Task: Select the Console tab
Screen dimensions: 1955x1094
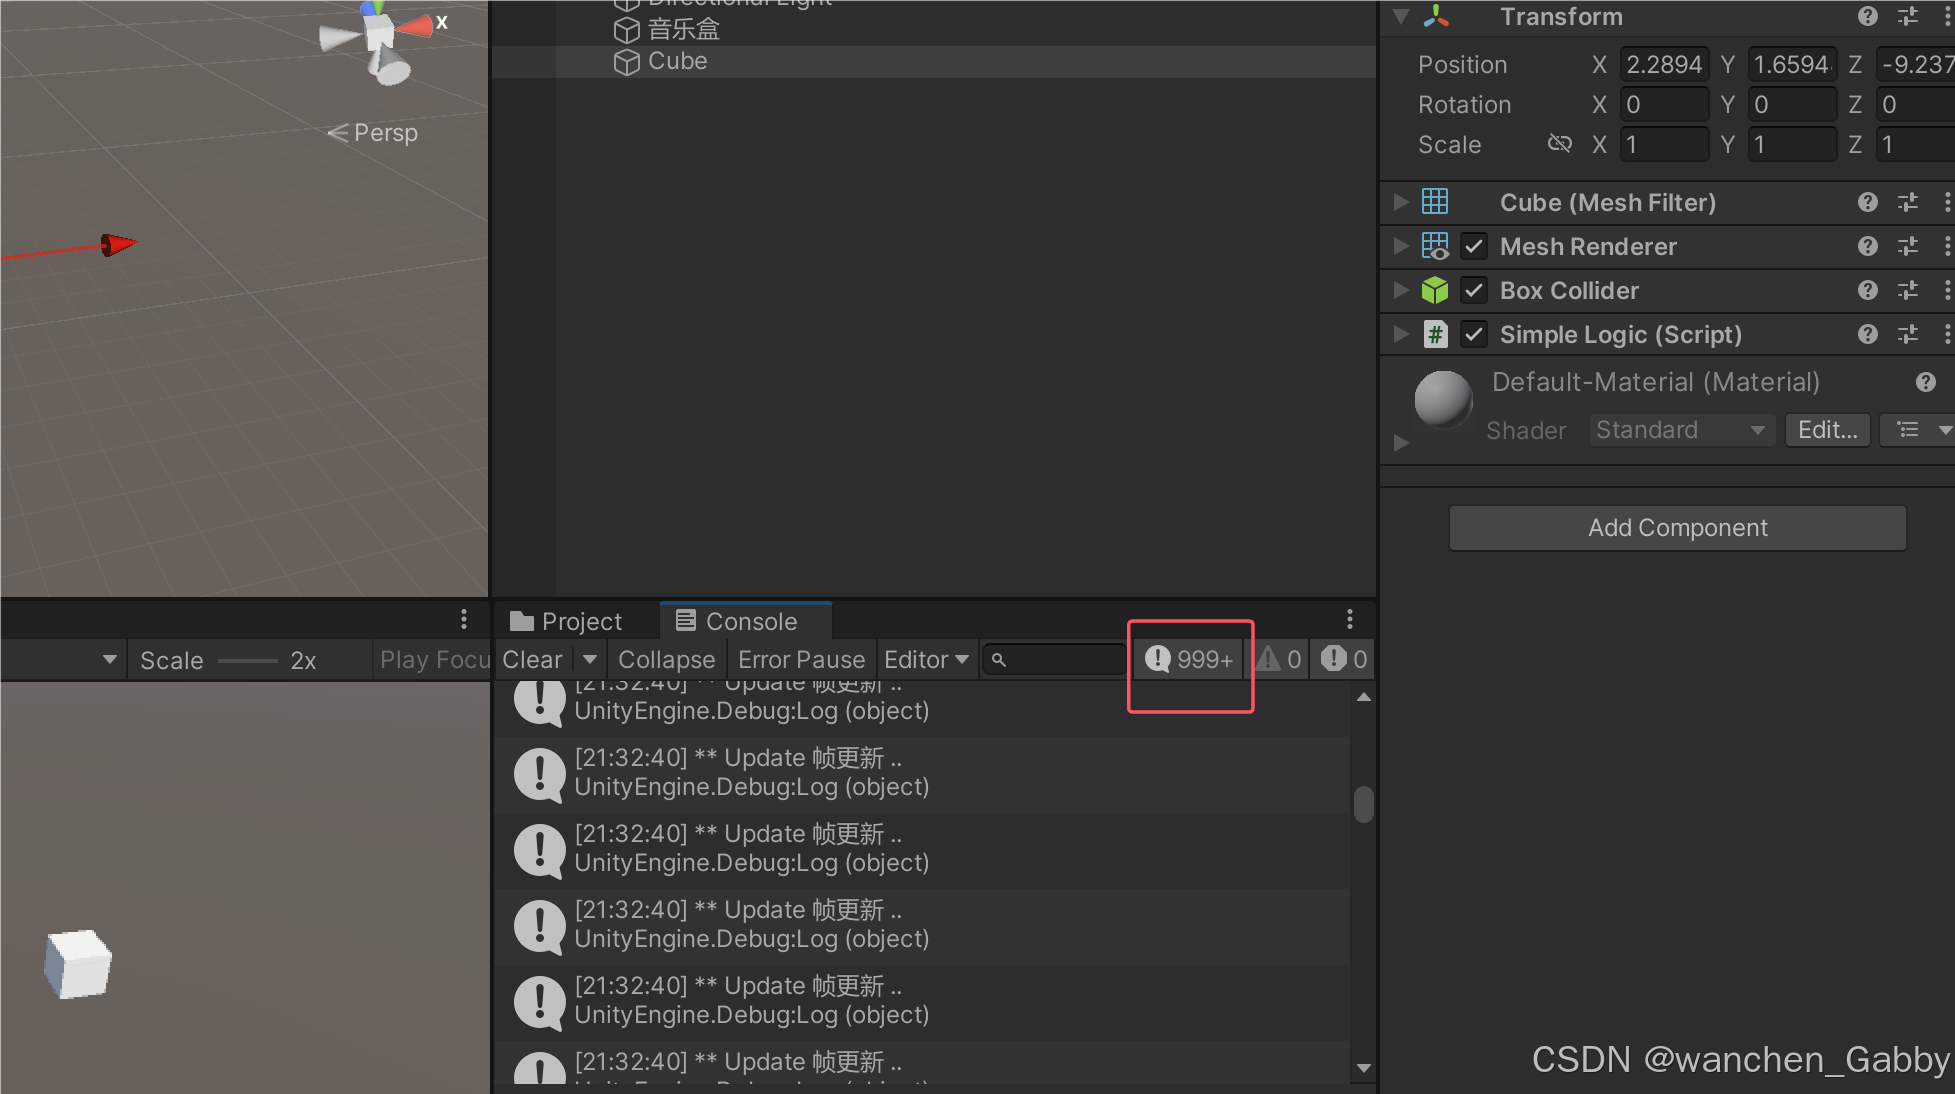Action: pyautogui.click(x=738, y=621)
